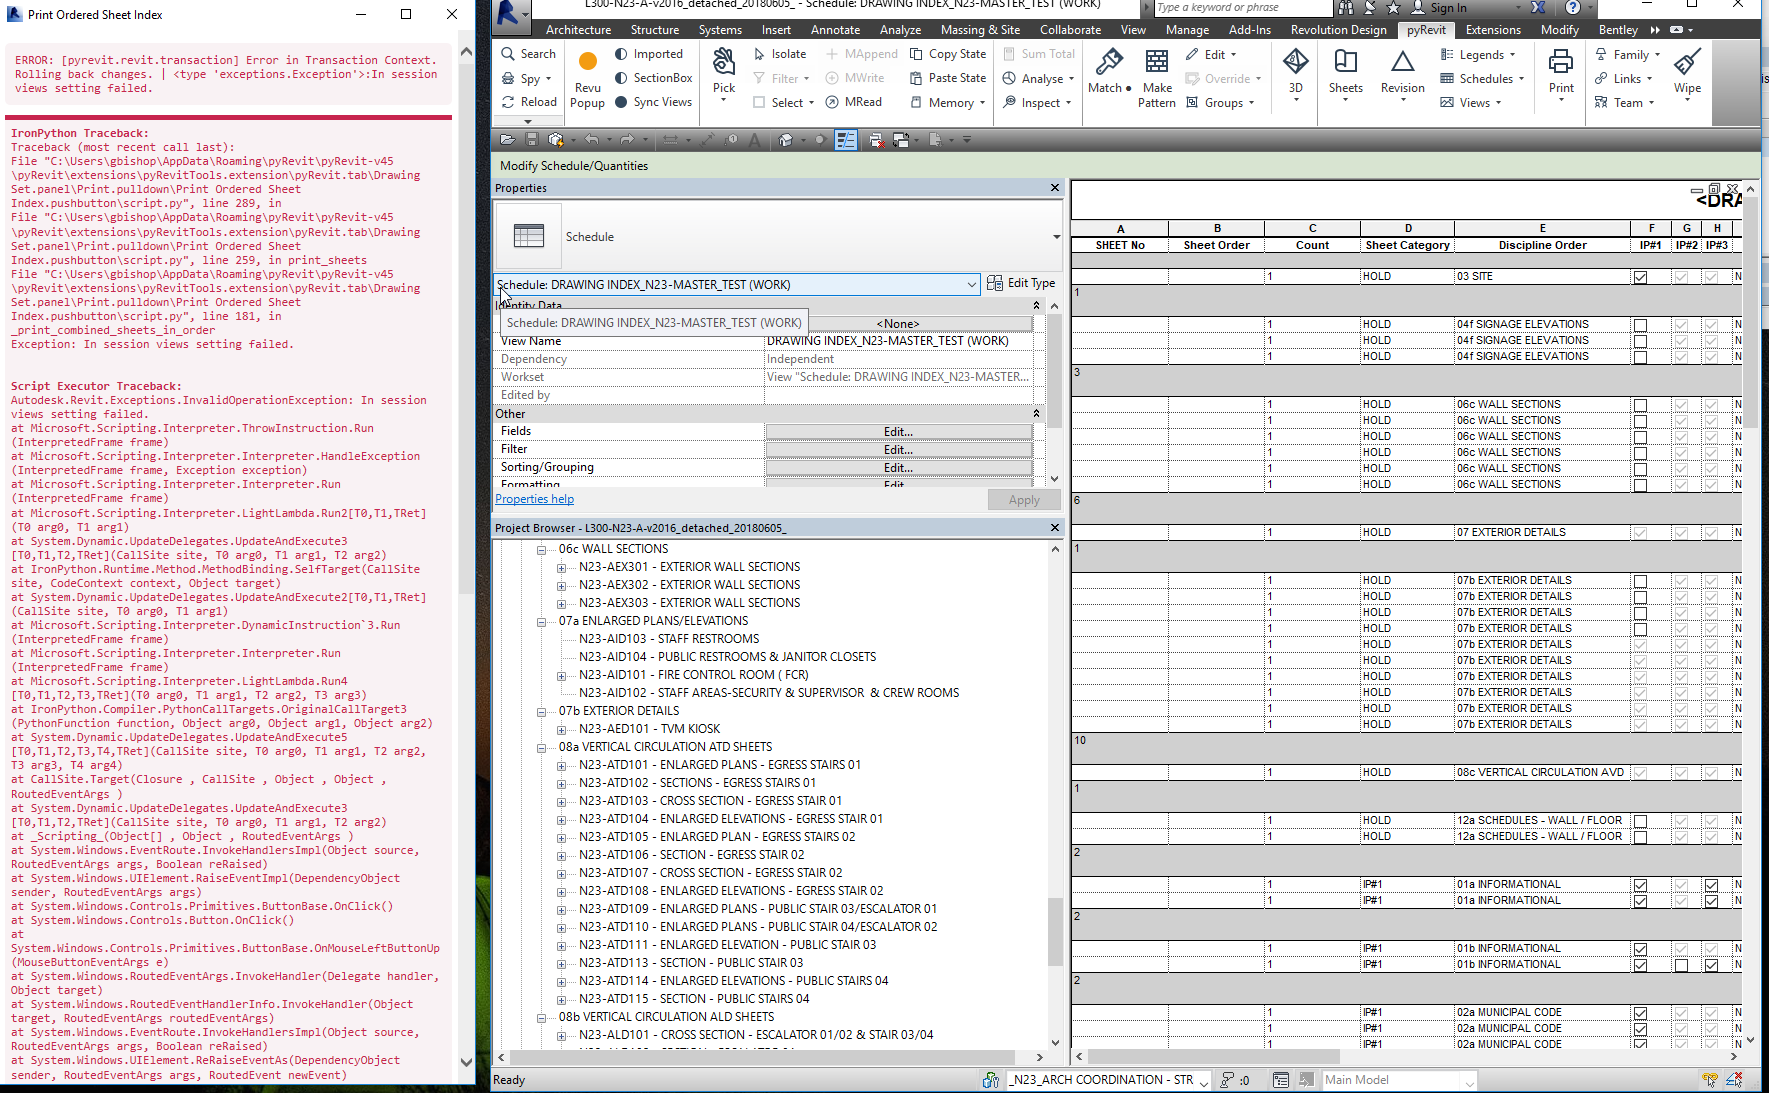Click the Undo arrow in quick-access toolbar

click(592, 140)
